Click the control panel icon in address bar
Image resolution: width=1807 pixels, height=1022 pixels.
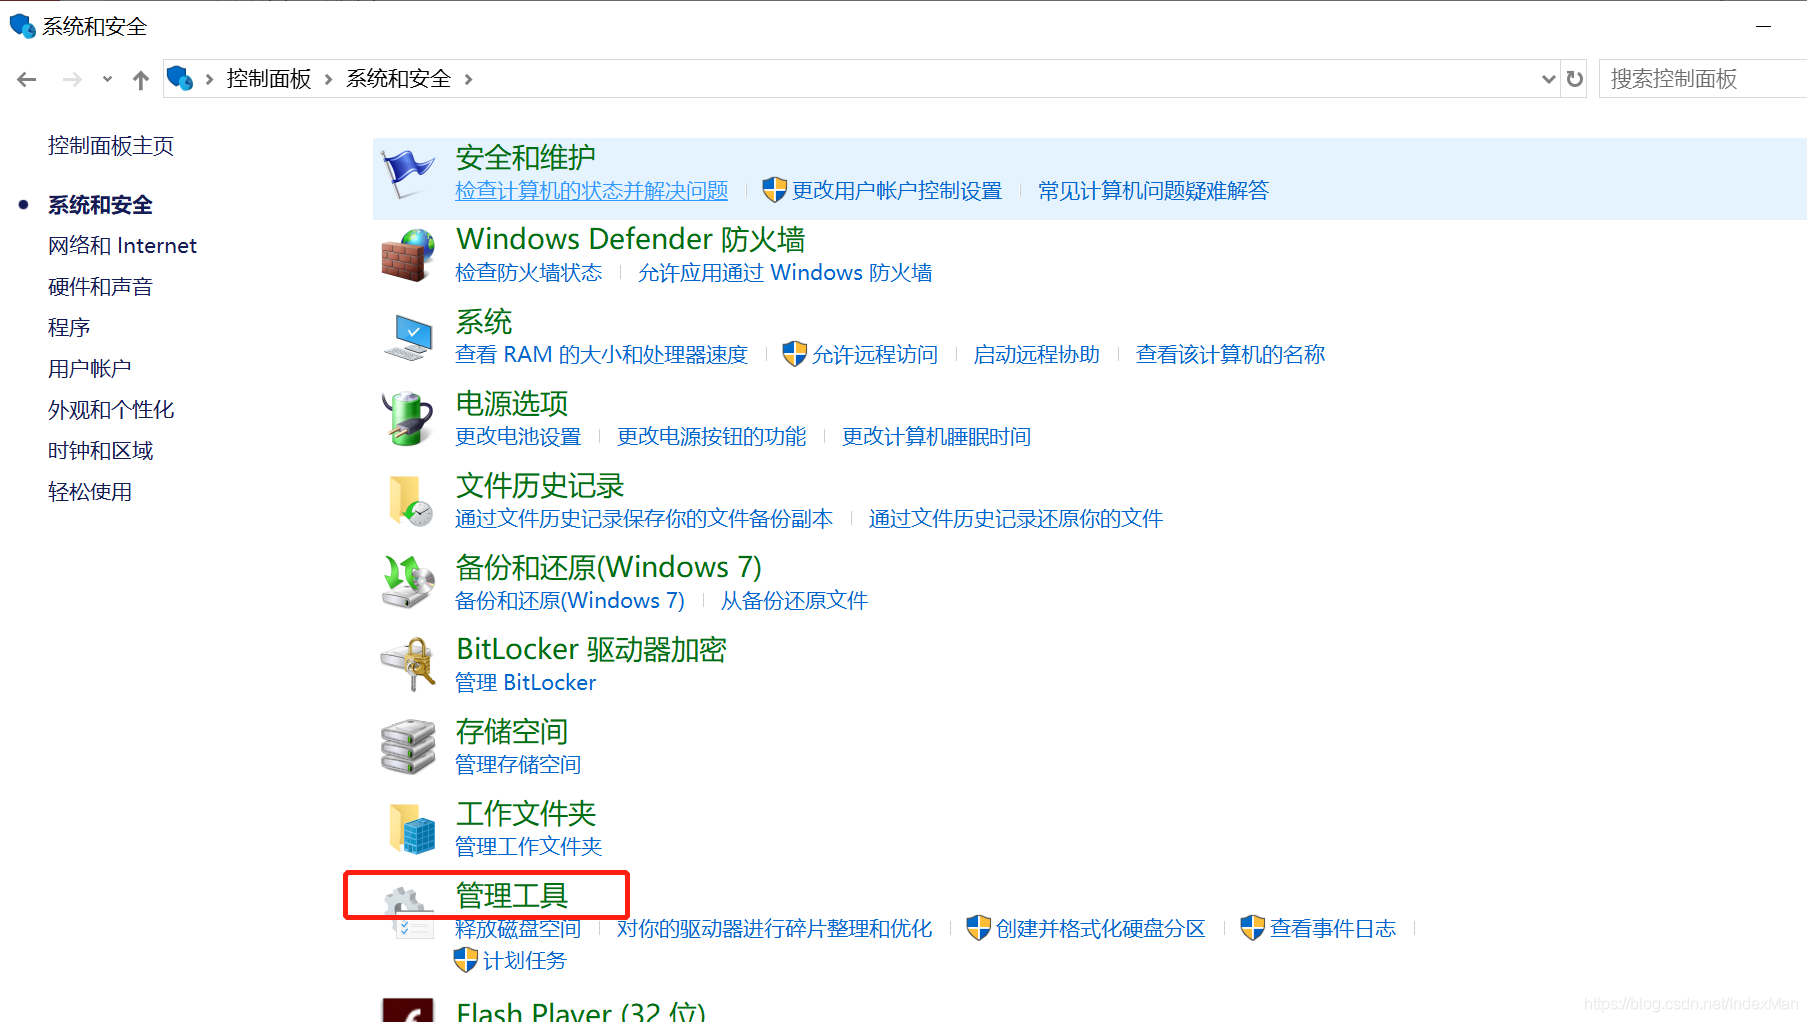(x=180, y=78)
